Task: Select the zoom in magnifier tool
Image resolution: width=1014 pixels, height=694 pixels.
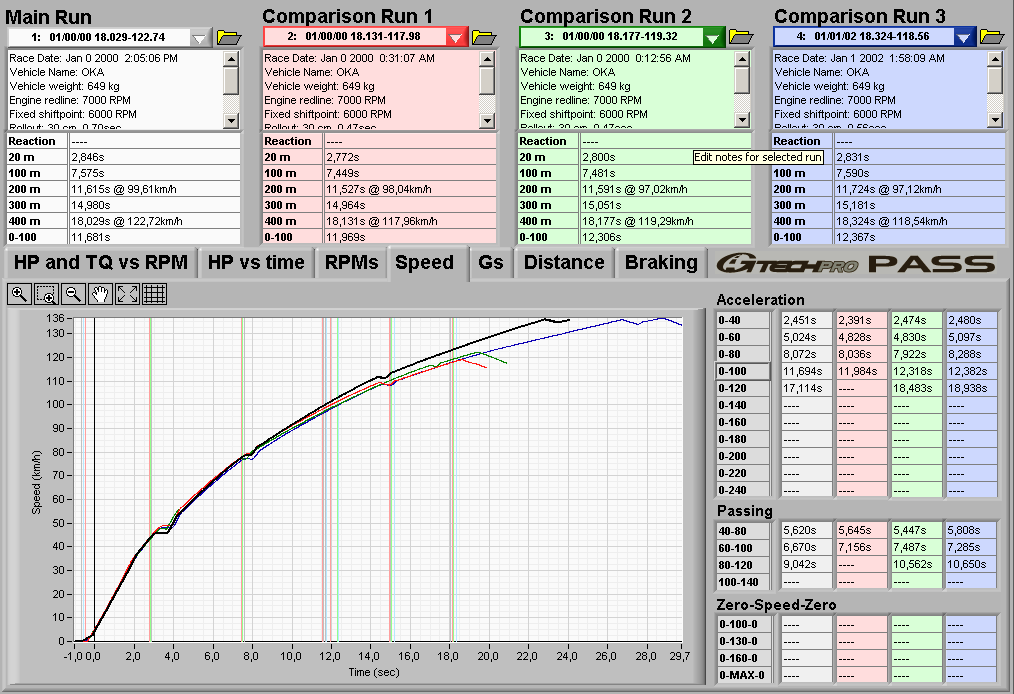Action: 19,294
